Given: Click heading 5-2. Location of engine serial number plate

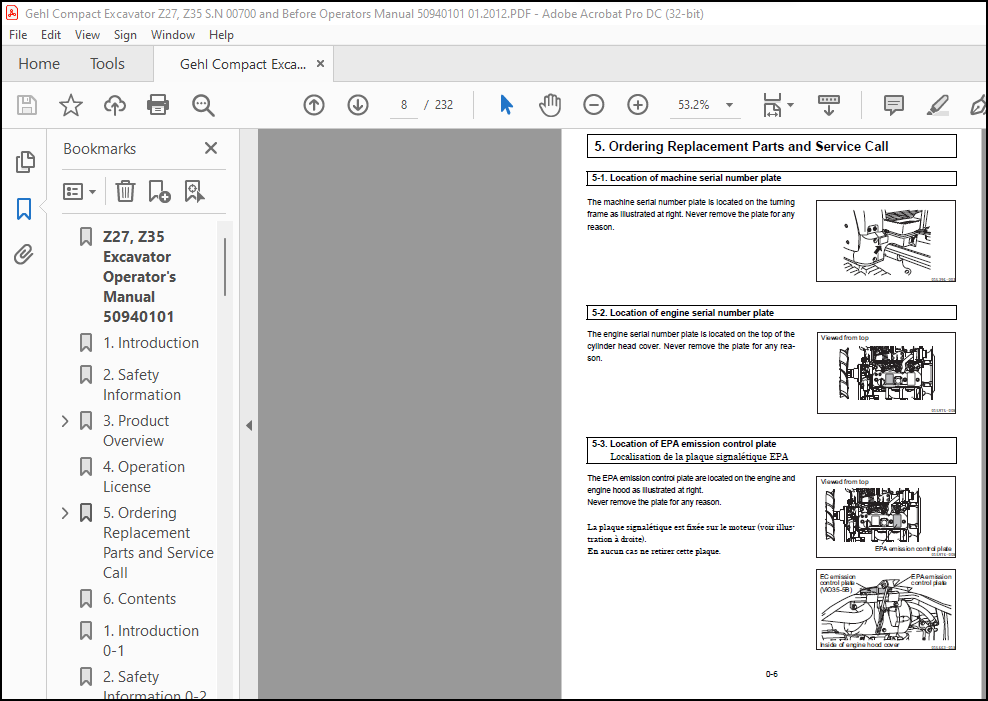Looking at the screenshot, I should pos(682,313).
